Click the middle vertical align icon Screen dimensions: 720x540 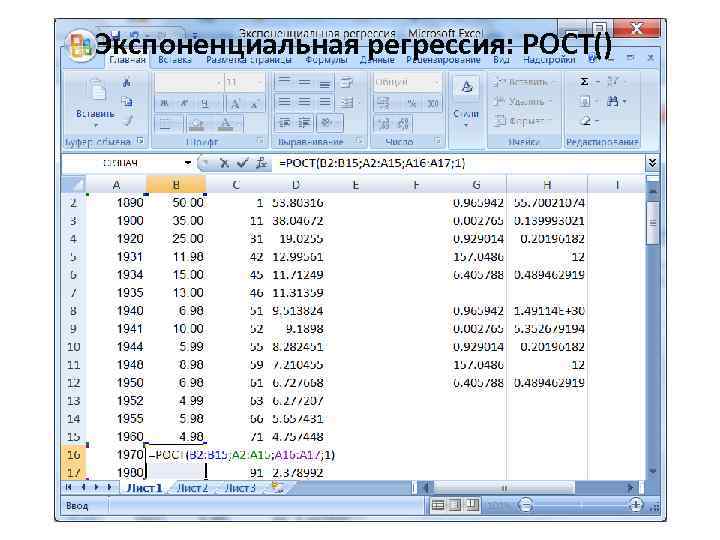[304, 82]
